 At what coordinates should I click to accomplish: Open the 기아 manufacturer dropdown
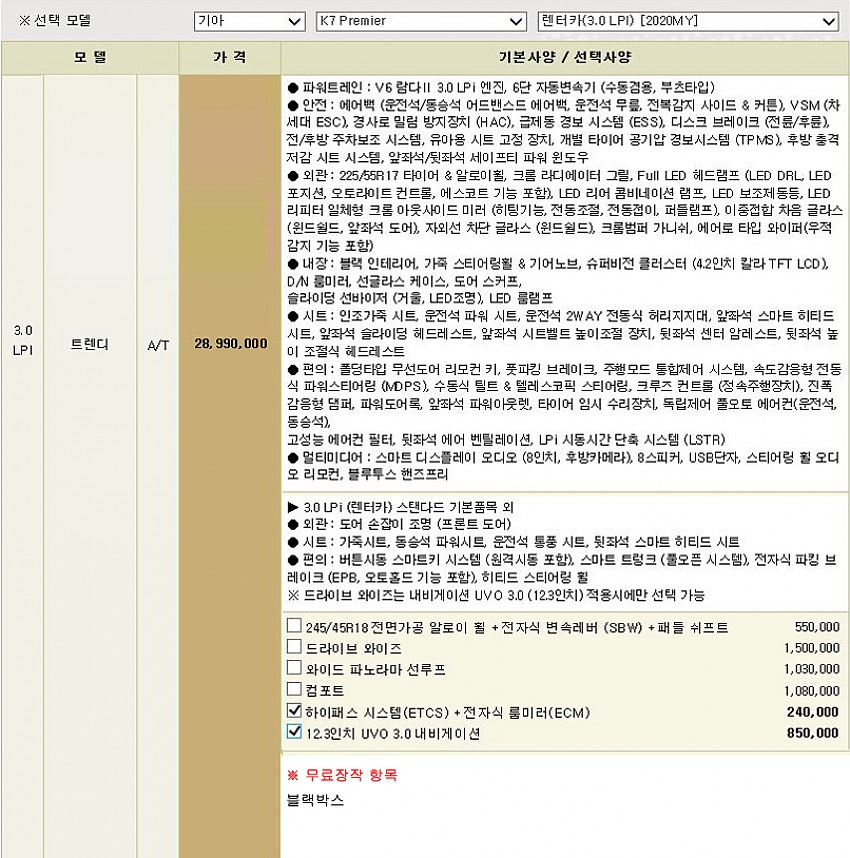[249, 21]
